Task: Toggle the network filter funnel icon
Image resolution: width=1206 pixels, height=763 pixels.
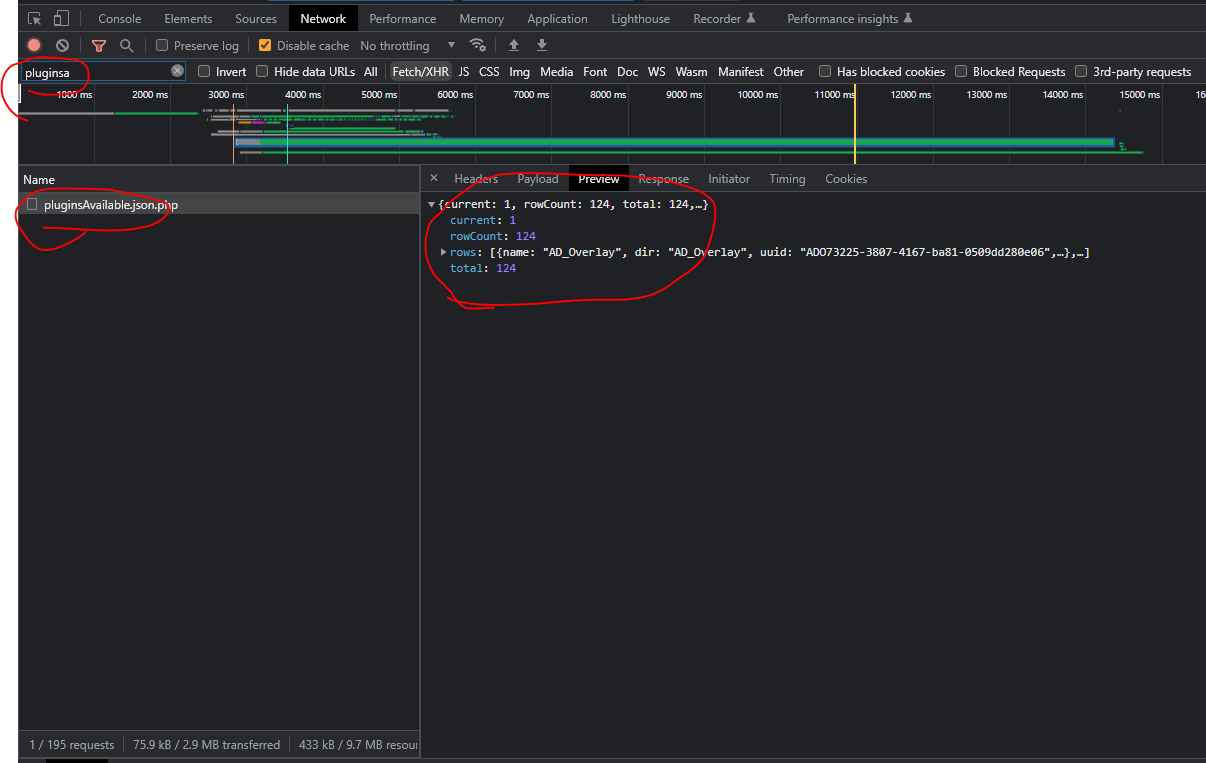Action: click(99, 45)
